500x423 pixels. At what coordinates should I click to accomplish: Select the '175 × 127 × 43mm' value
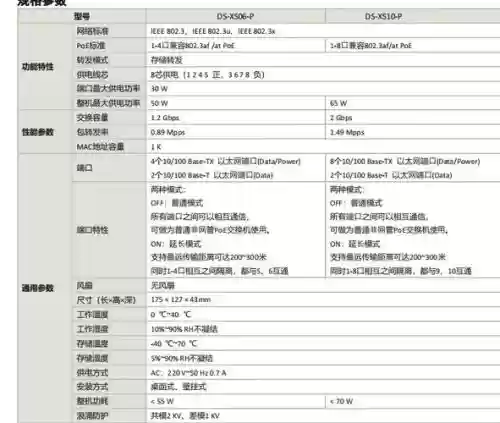coord(181,300)
